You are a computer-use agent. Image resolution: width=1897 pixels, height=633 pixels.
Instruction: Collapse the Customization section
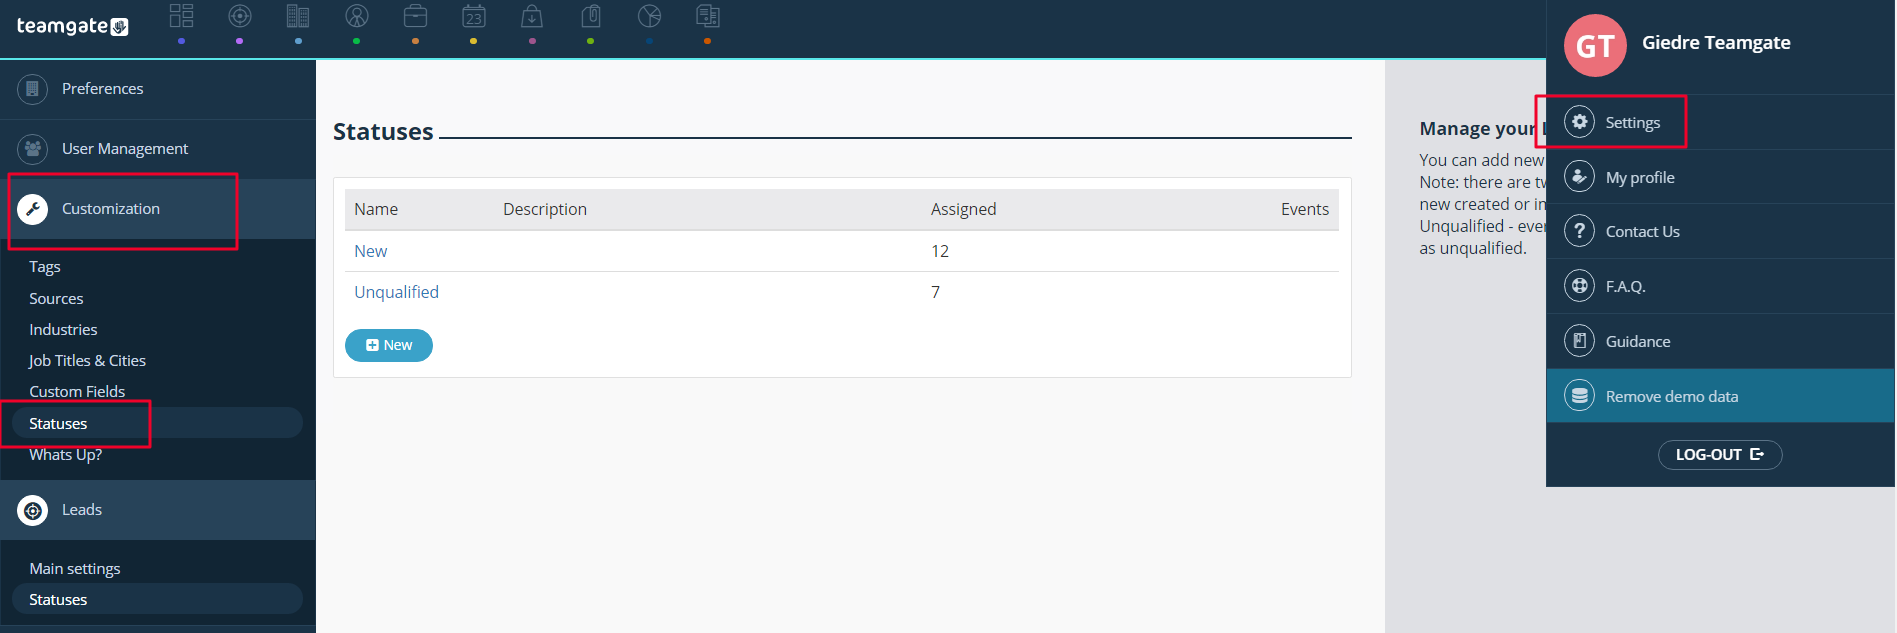pos(158,209)
